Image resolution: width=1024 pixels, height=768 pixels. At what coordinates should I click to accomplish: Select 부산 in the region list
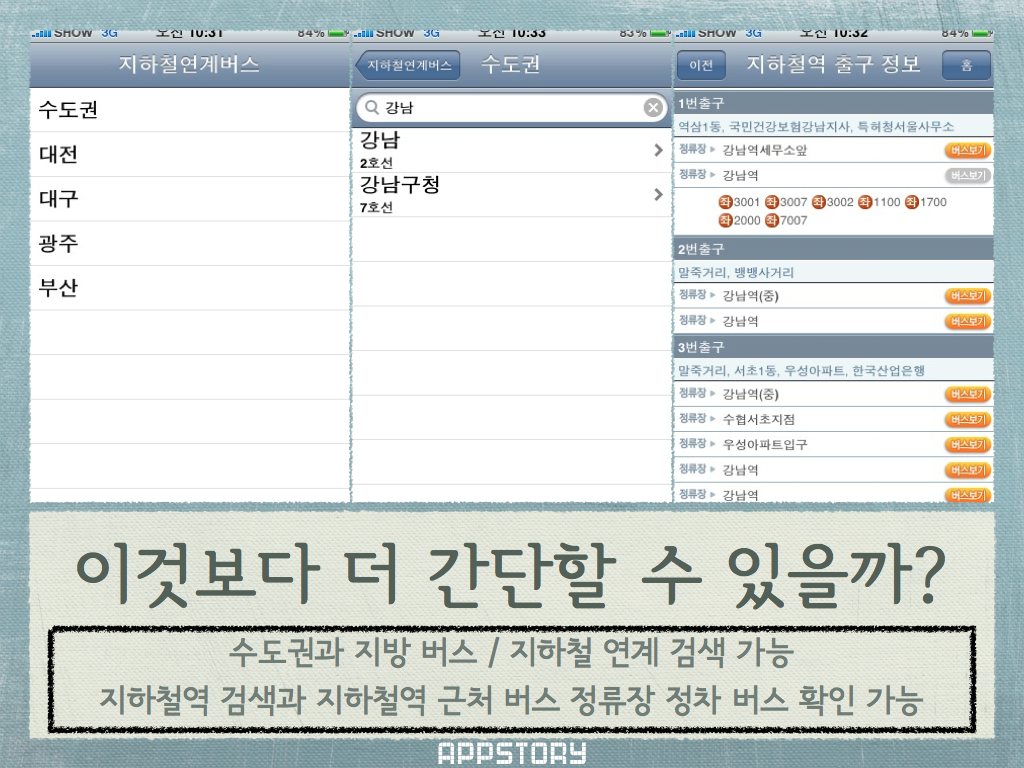coord(58,288)
